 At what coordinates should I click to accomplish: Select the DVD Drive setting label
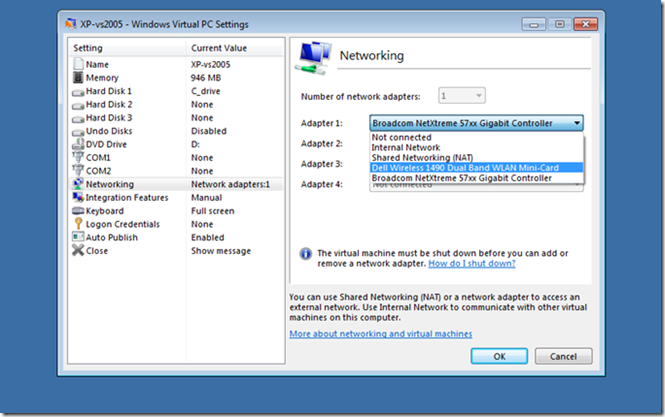106,144
